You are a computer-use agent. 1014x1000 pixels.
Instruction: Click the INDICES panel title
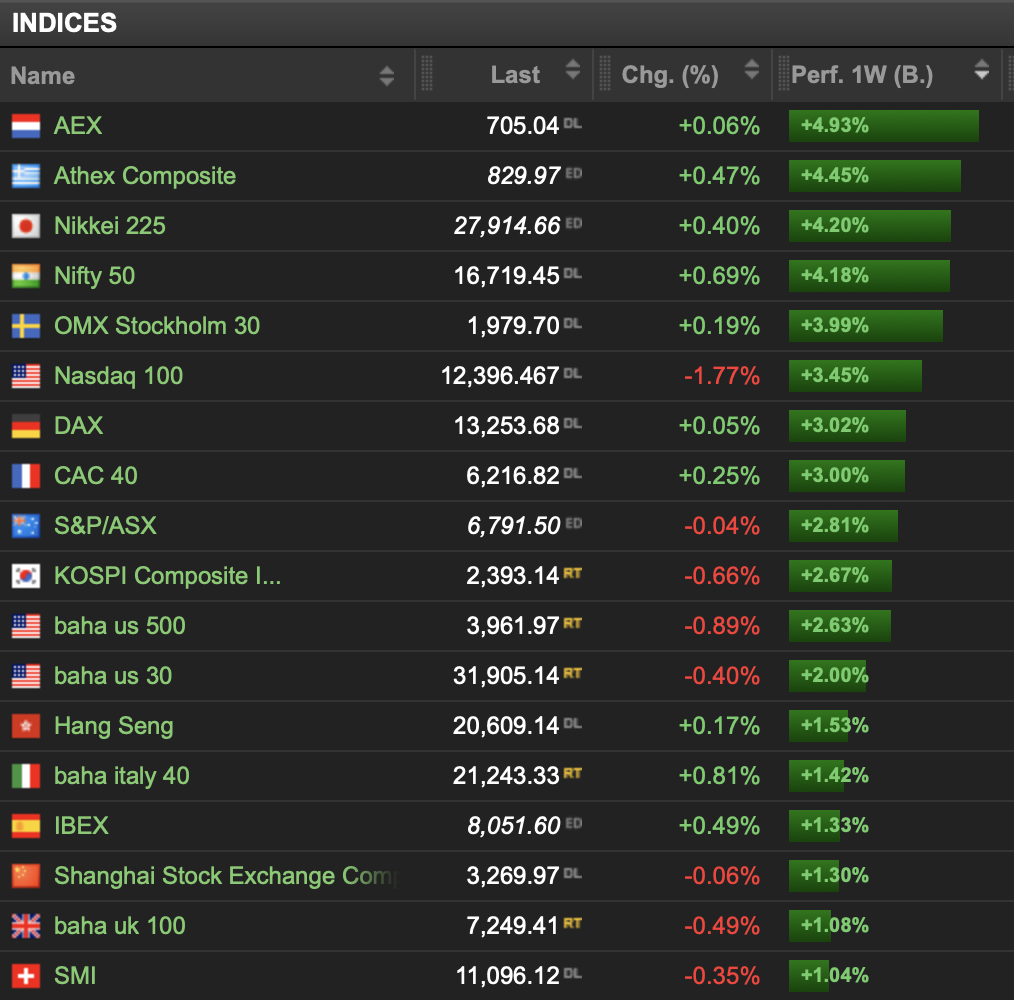click(x=65, y=23)
